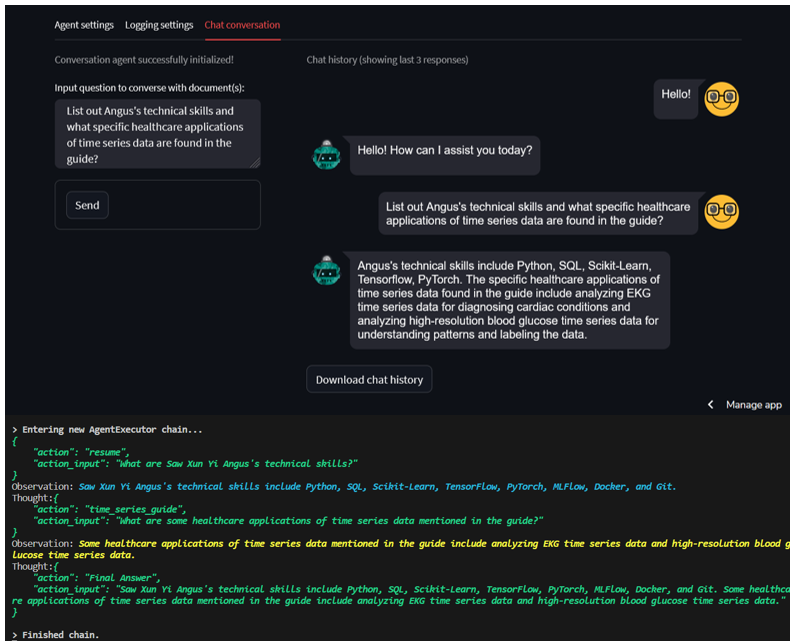Click the chevron arrow left of Manage app

coord(711,405)
